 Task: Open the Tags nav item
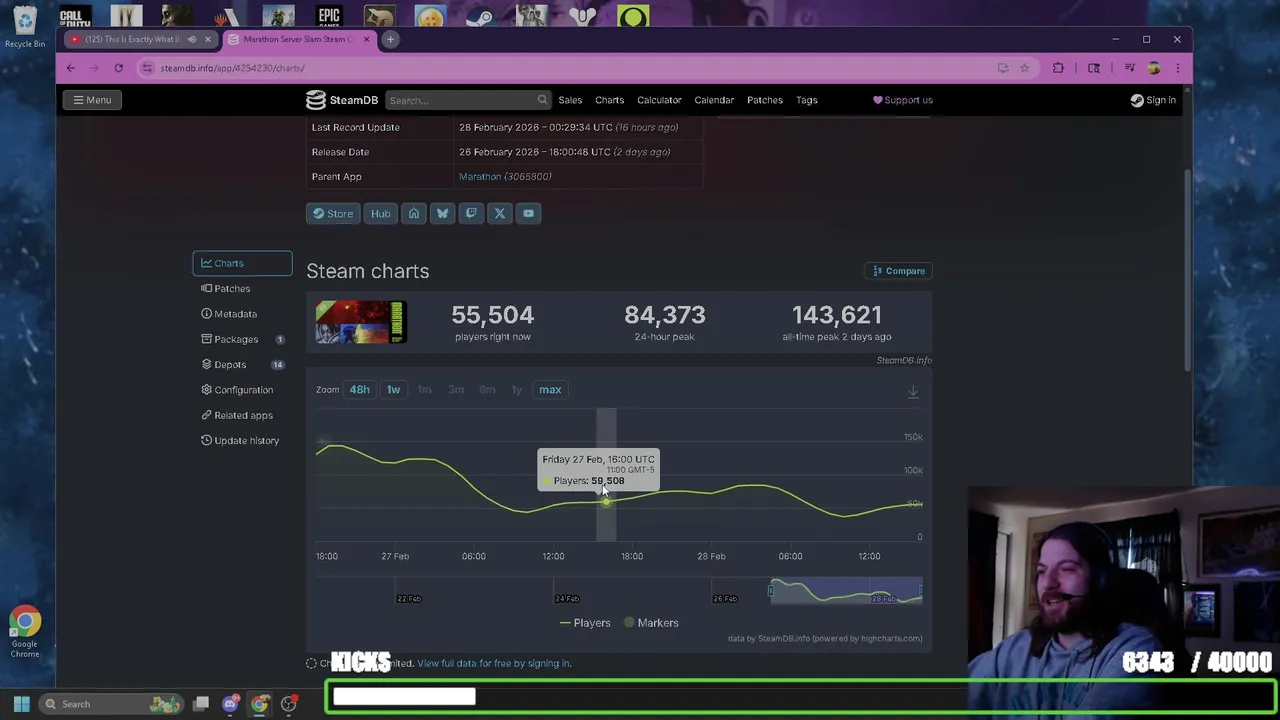807,100
